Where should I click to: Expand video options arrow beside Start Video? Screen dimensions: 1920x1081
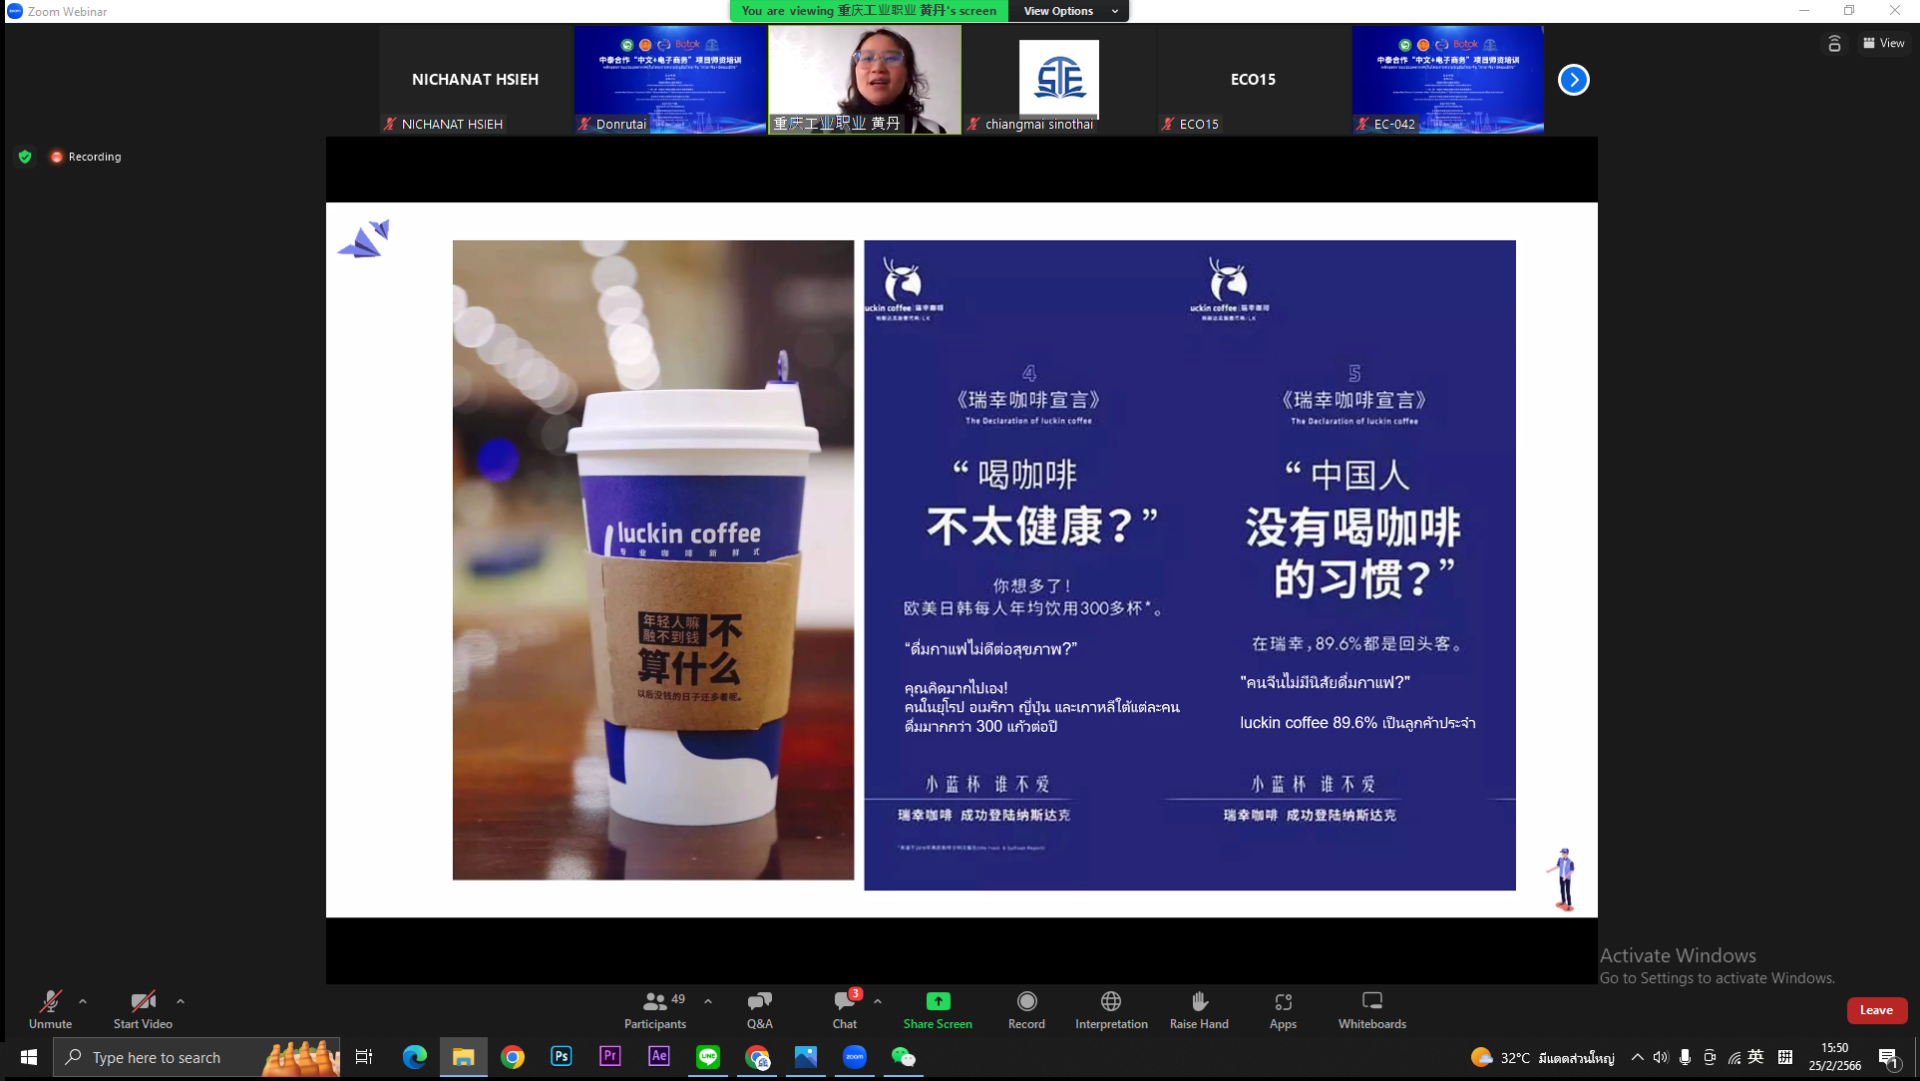(x=181, y=1001)
